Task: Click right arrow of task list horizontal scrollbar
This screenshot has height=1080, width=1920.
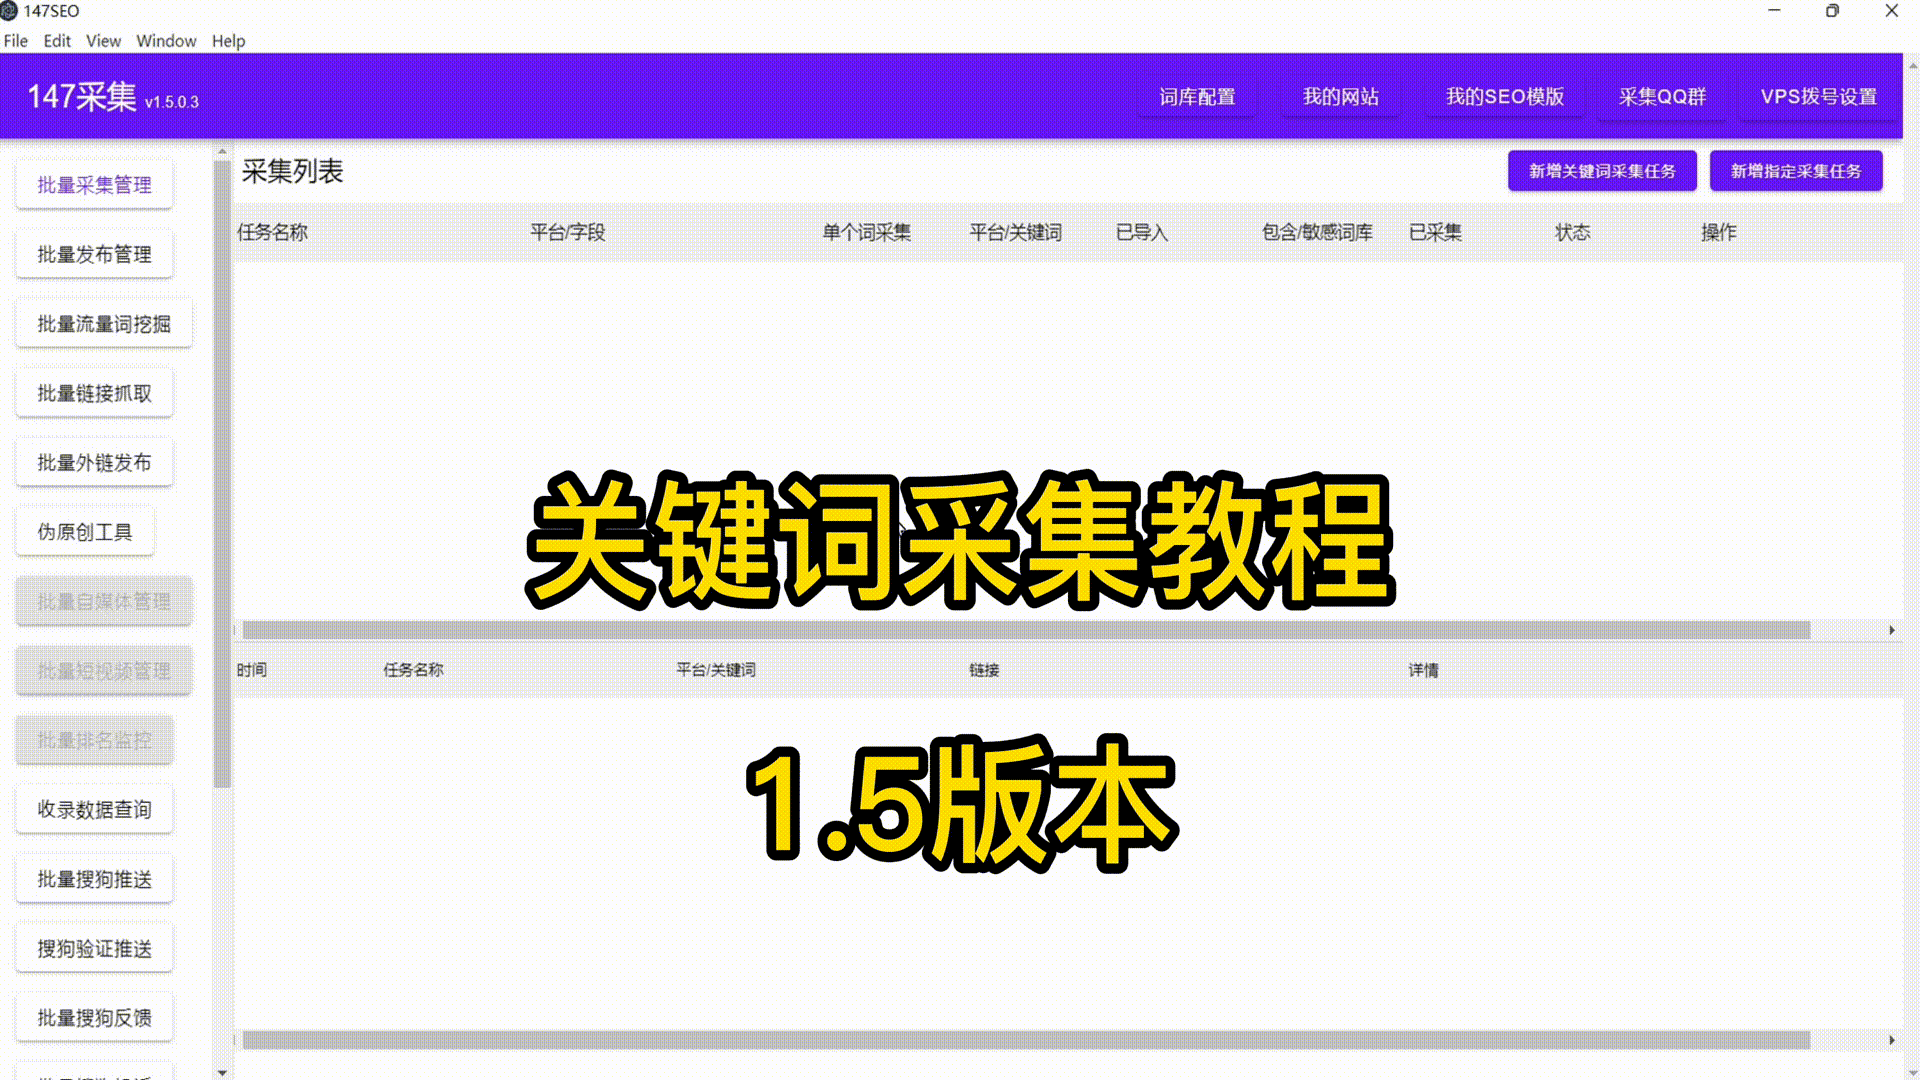Action: (x=1892, y=630)
